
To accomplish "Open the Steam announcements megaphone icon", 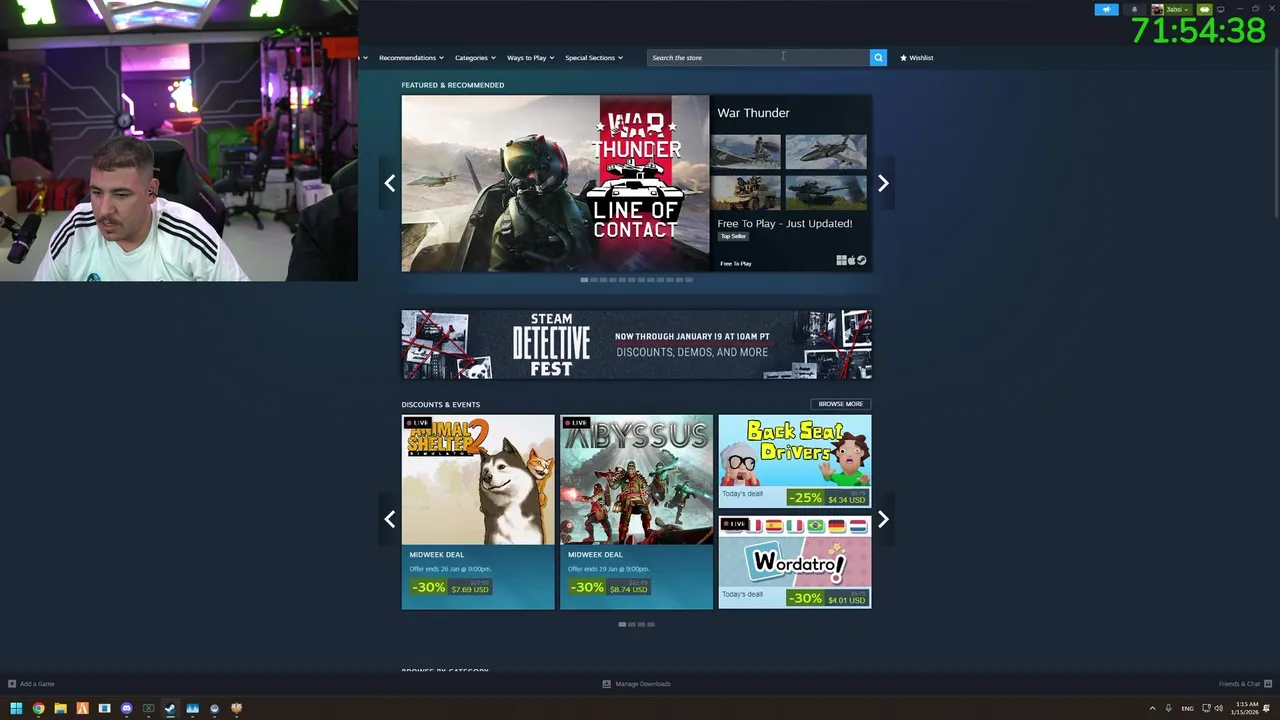I will point(1106,9).
